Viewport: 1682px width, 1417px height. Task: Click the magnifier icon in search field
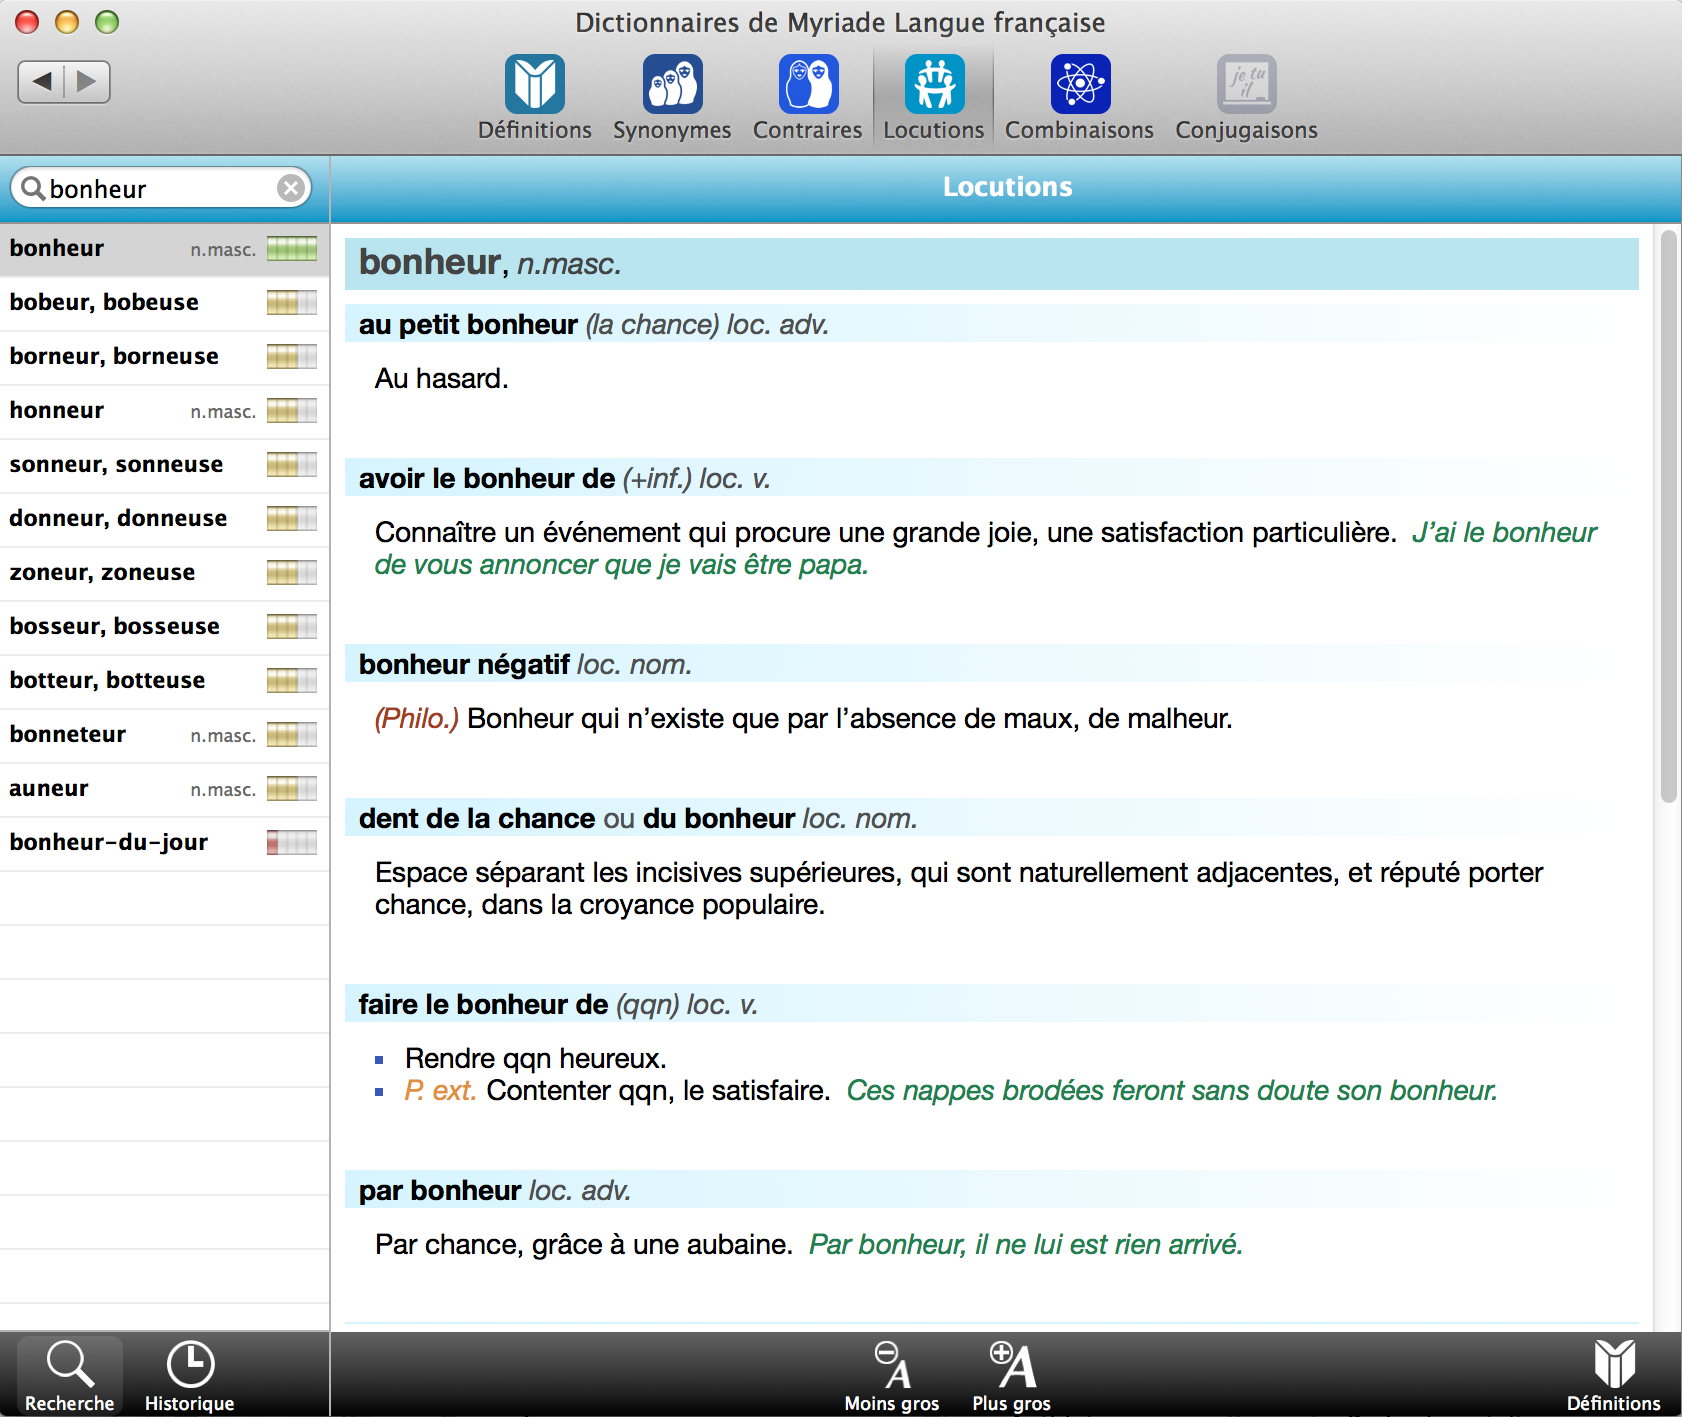click(x=33, y=188)
